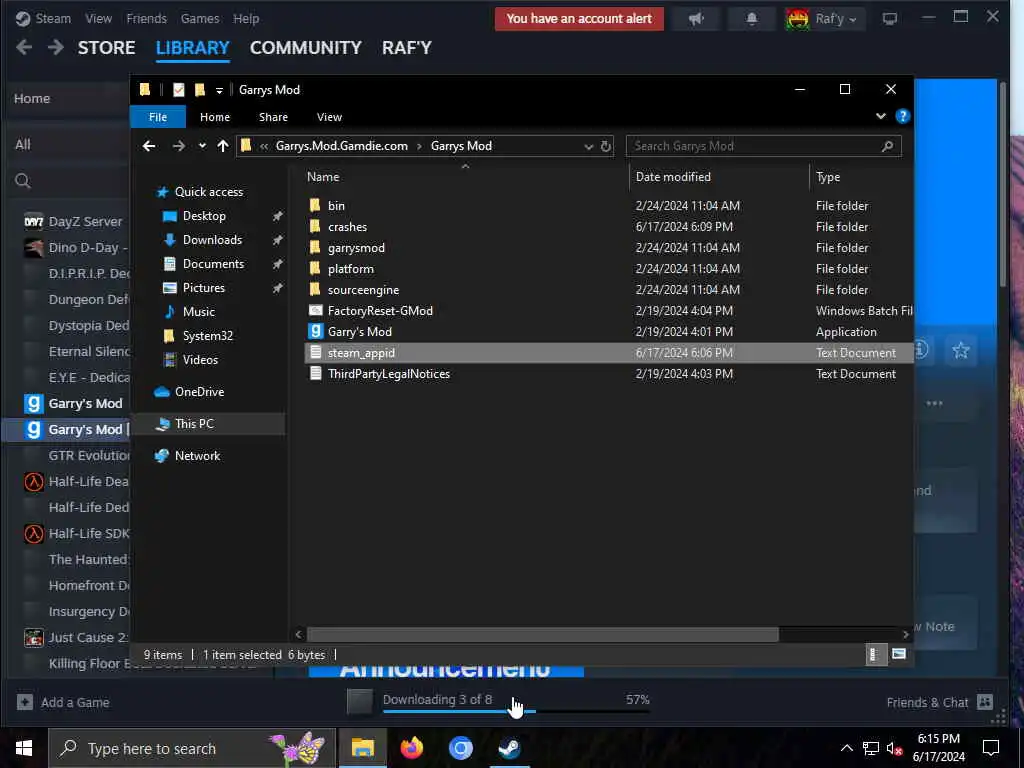Open Friends & Chat in Steam
This screenshot has height=768, width=1024.
tap(939, 703)
